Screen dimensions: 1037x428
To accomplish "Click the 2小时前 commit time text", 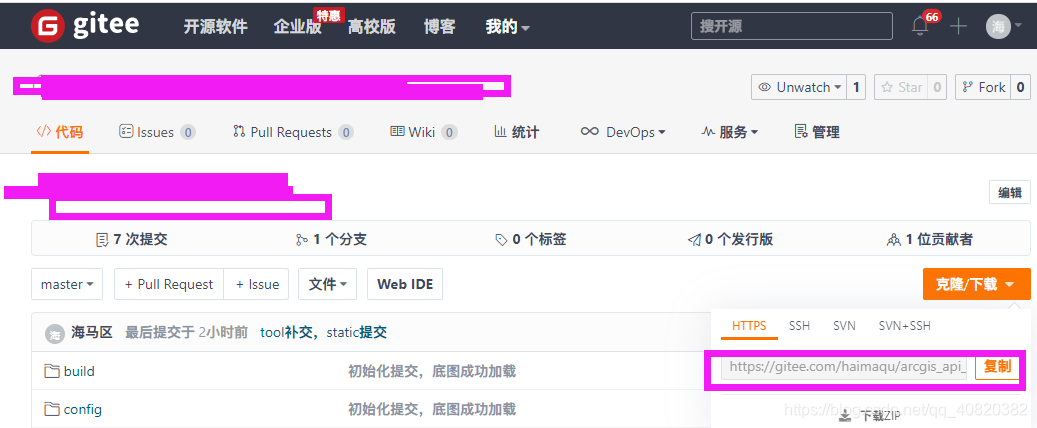I will tap(223, 332).
